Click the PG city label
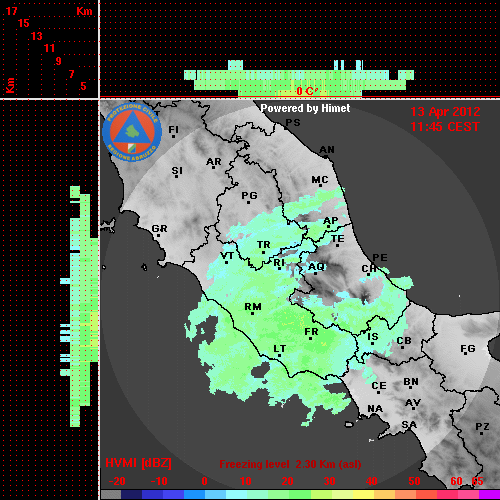The width and height of the screenshot is (500, 500). coord(249,195)
